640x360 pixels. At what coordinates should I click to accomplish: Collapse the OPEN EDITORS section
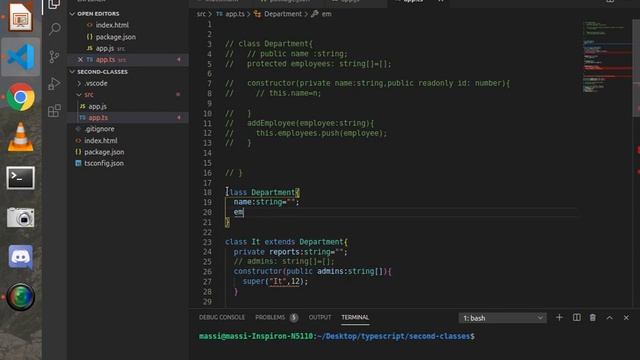point(98,13)
